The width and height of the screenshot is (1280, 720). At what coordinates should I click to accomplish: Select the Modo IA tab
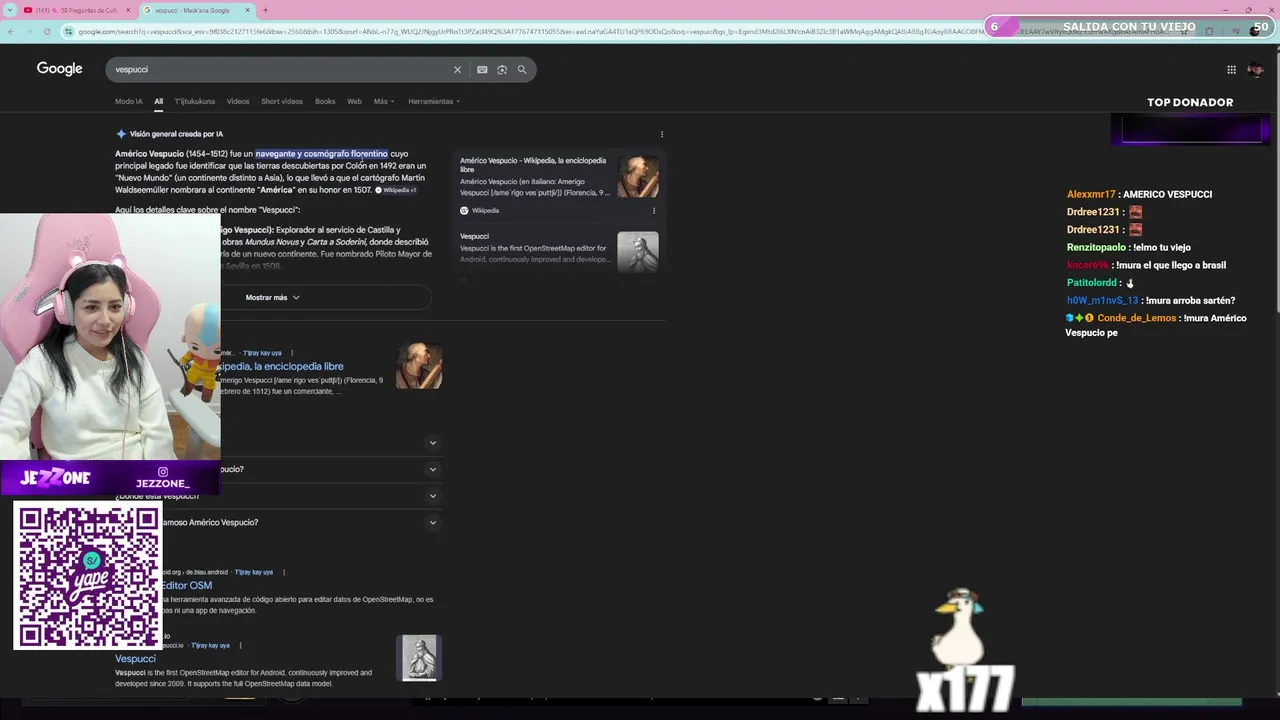128,101
